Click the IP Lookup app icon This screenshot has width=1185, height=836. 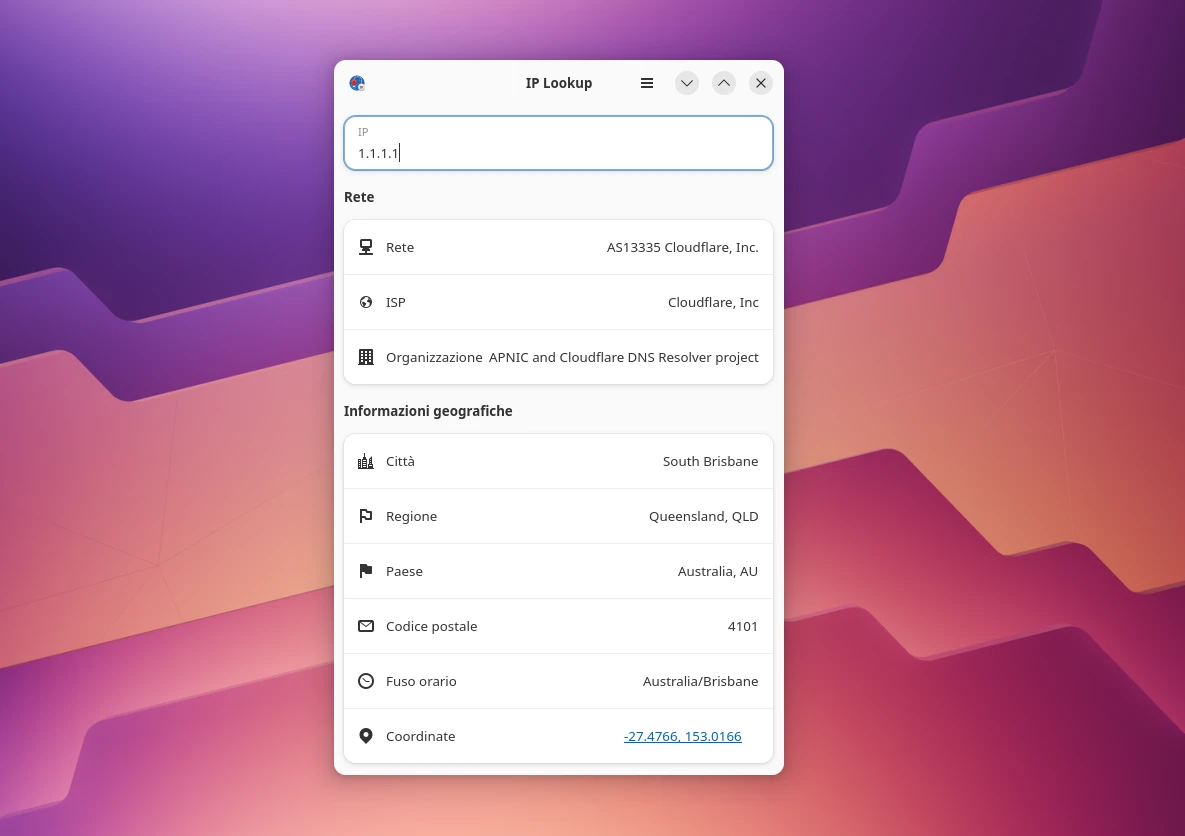(x=357, y=83)
